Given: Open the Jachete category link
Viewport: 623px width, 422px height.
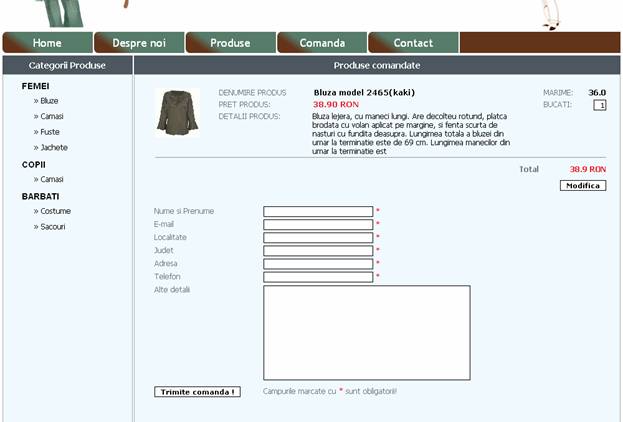Looking at the screenshot, I should point(54,148).
